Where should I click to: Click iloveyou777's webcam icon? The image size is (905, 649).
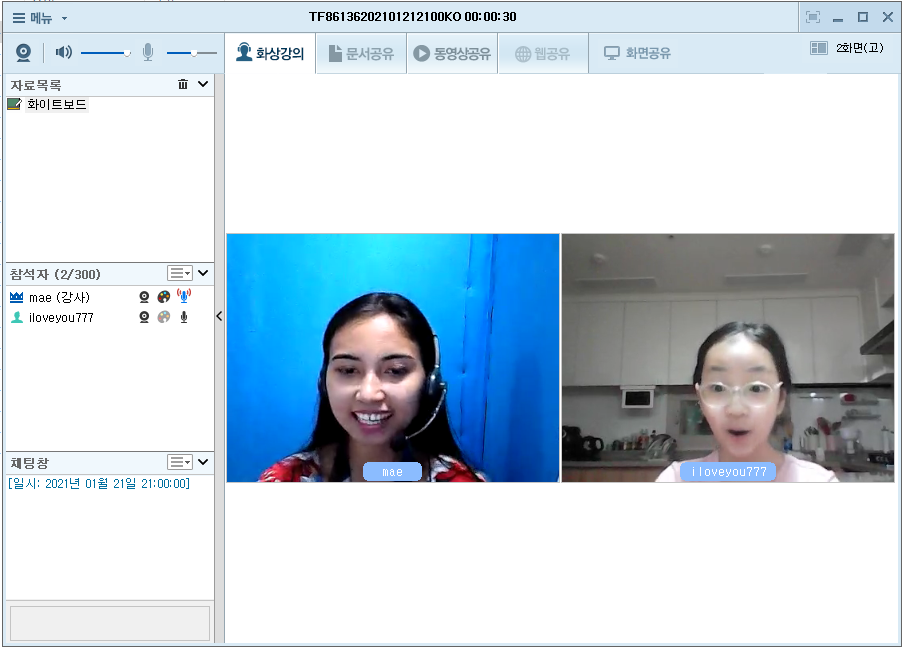[144, 317]
